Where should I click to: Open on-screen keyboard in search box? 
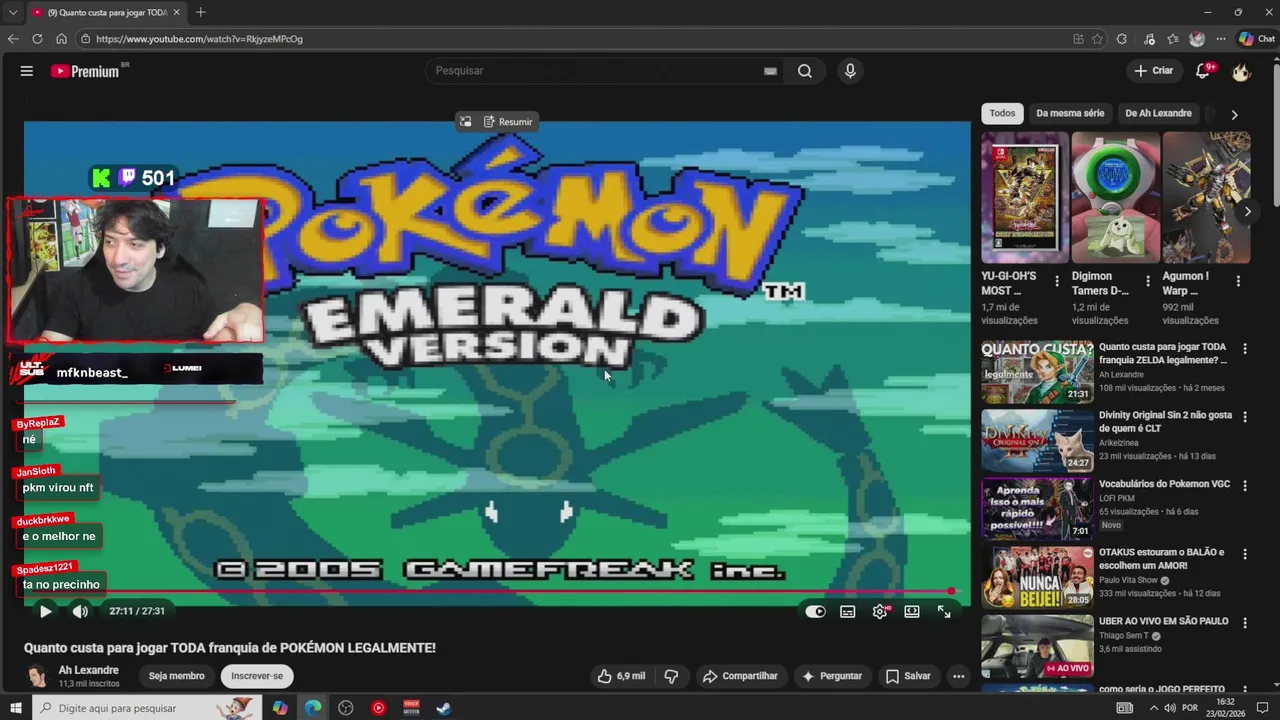coord(770,71)
